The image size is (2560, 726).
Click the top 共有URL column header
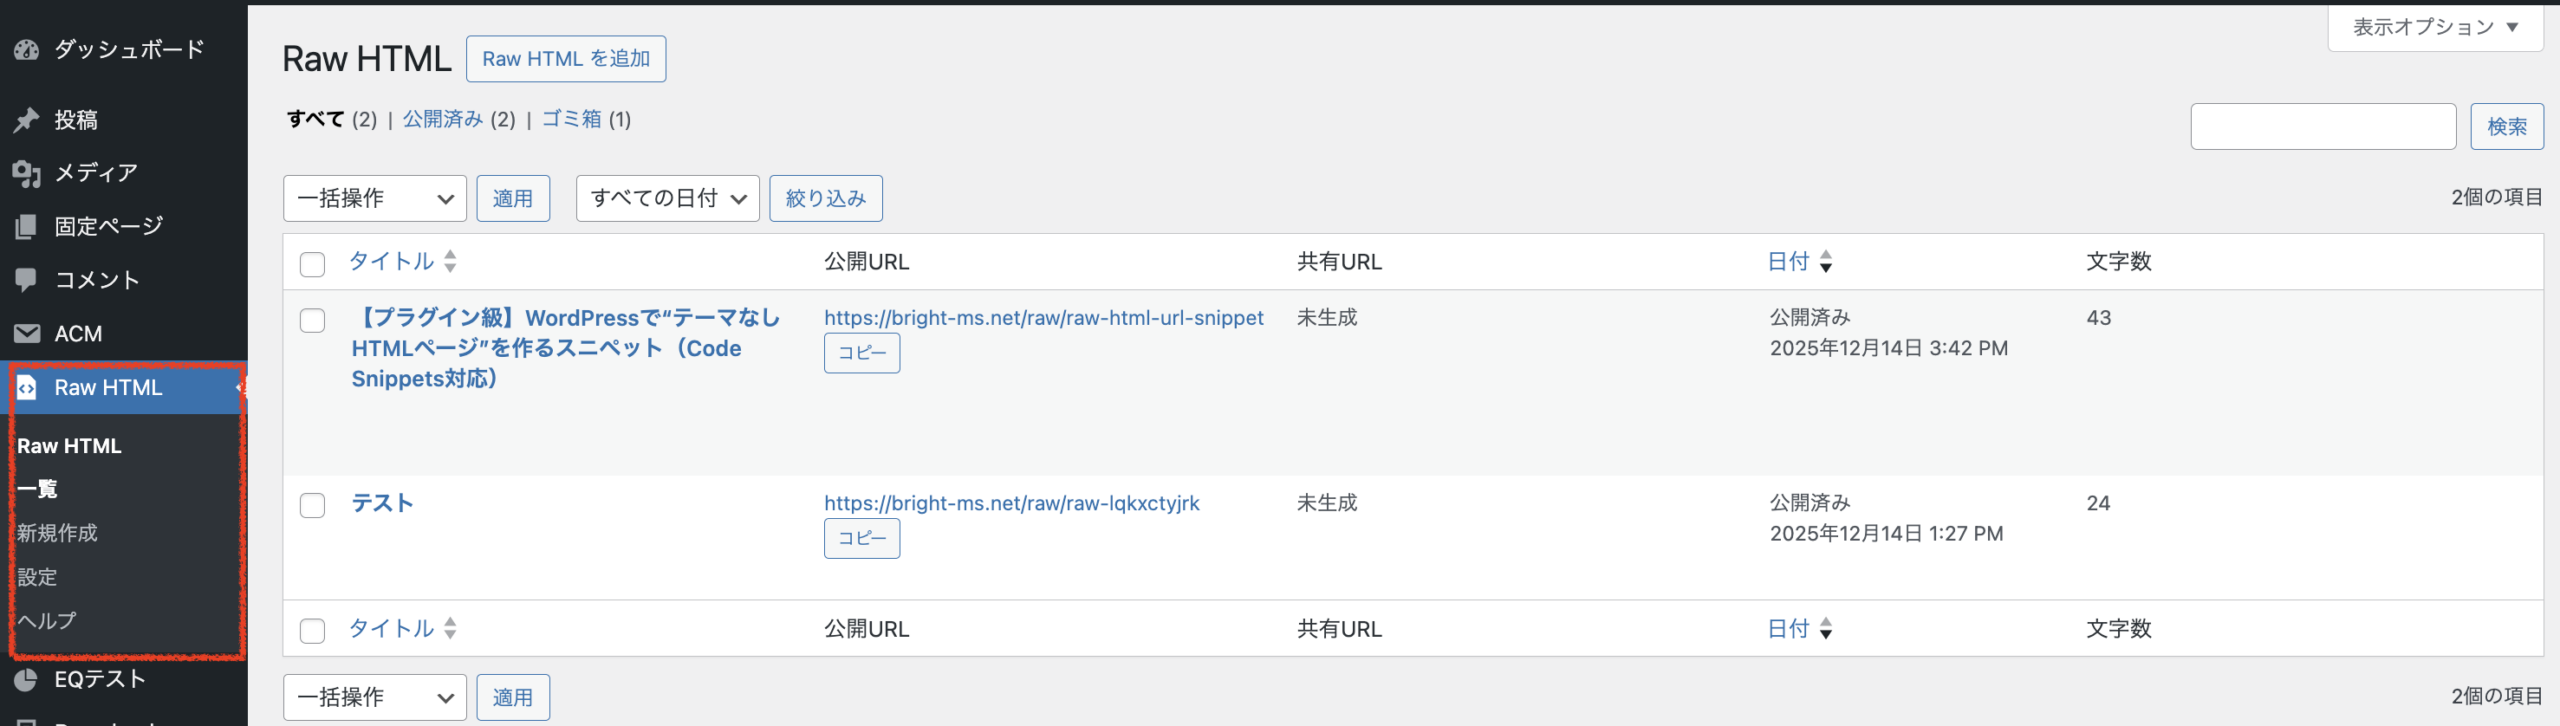pyautogui.click(x=1340, y=262)
